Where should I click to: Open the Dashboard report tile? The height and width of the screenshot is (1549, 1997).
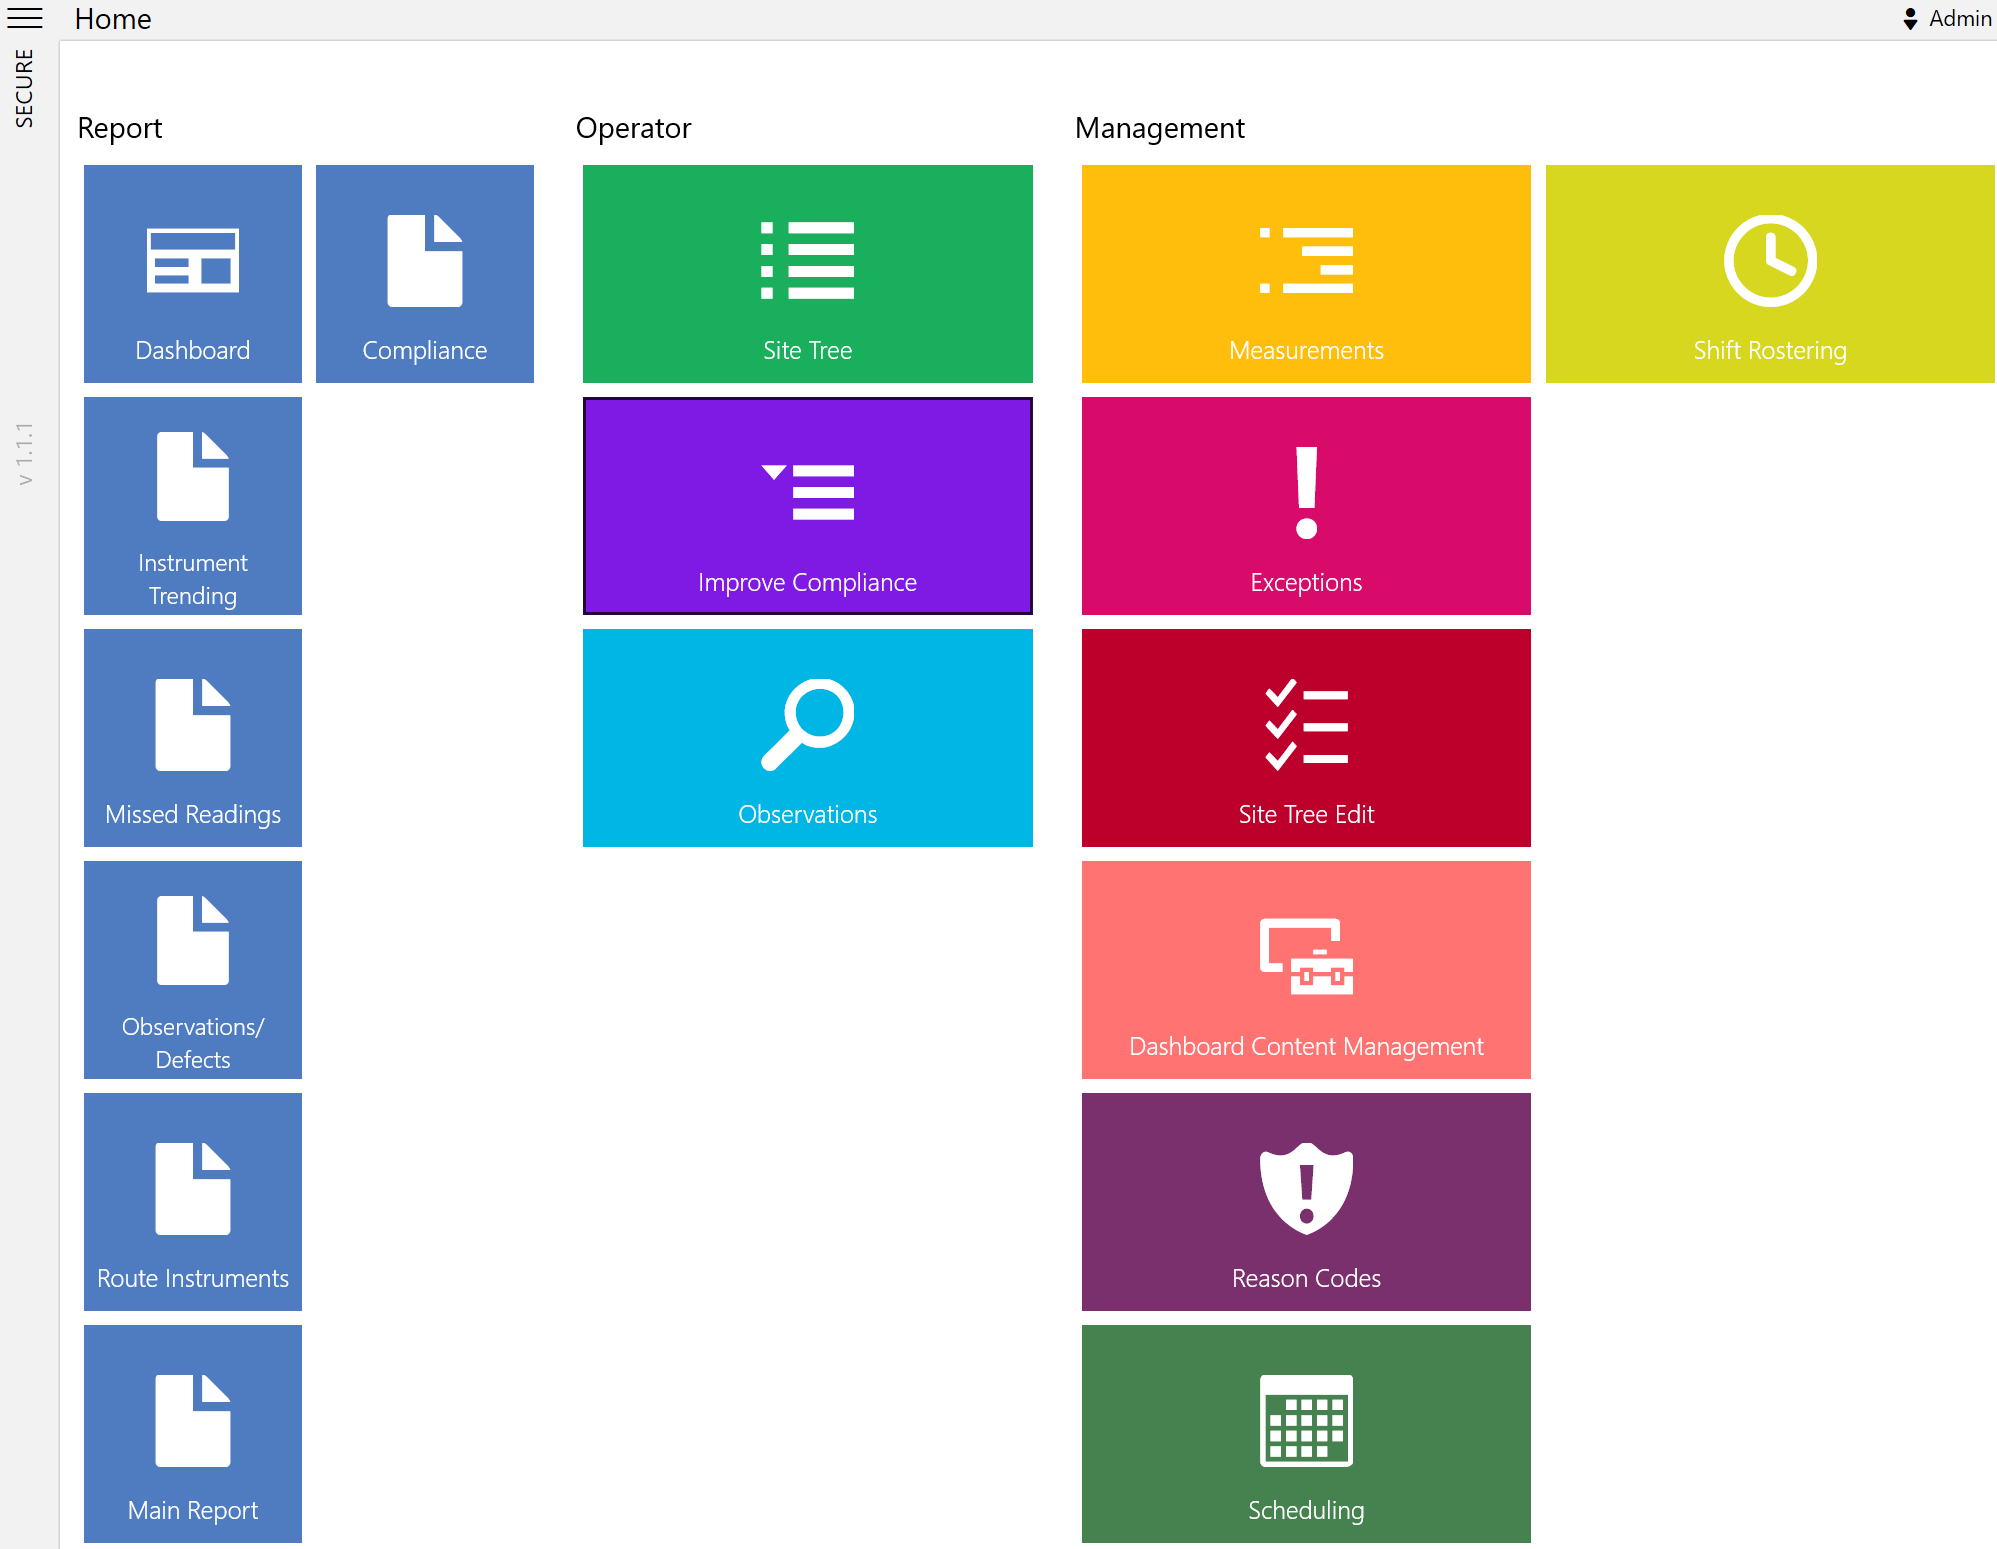click(x=193, y=274)
